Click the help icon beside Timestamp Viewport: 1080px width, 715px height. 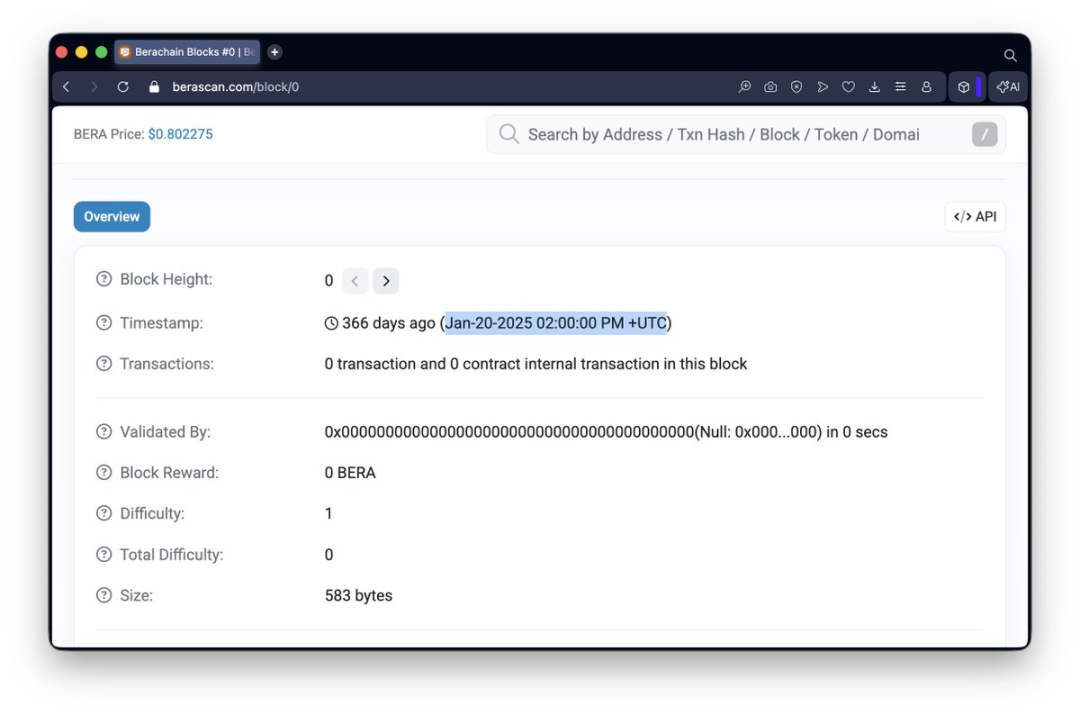click(x=104, y=322)
